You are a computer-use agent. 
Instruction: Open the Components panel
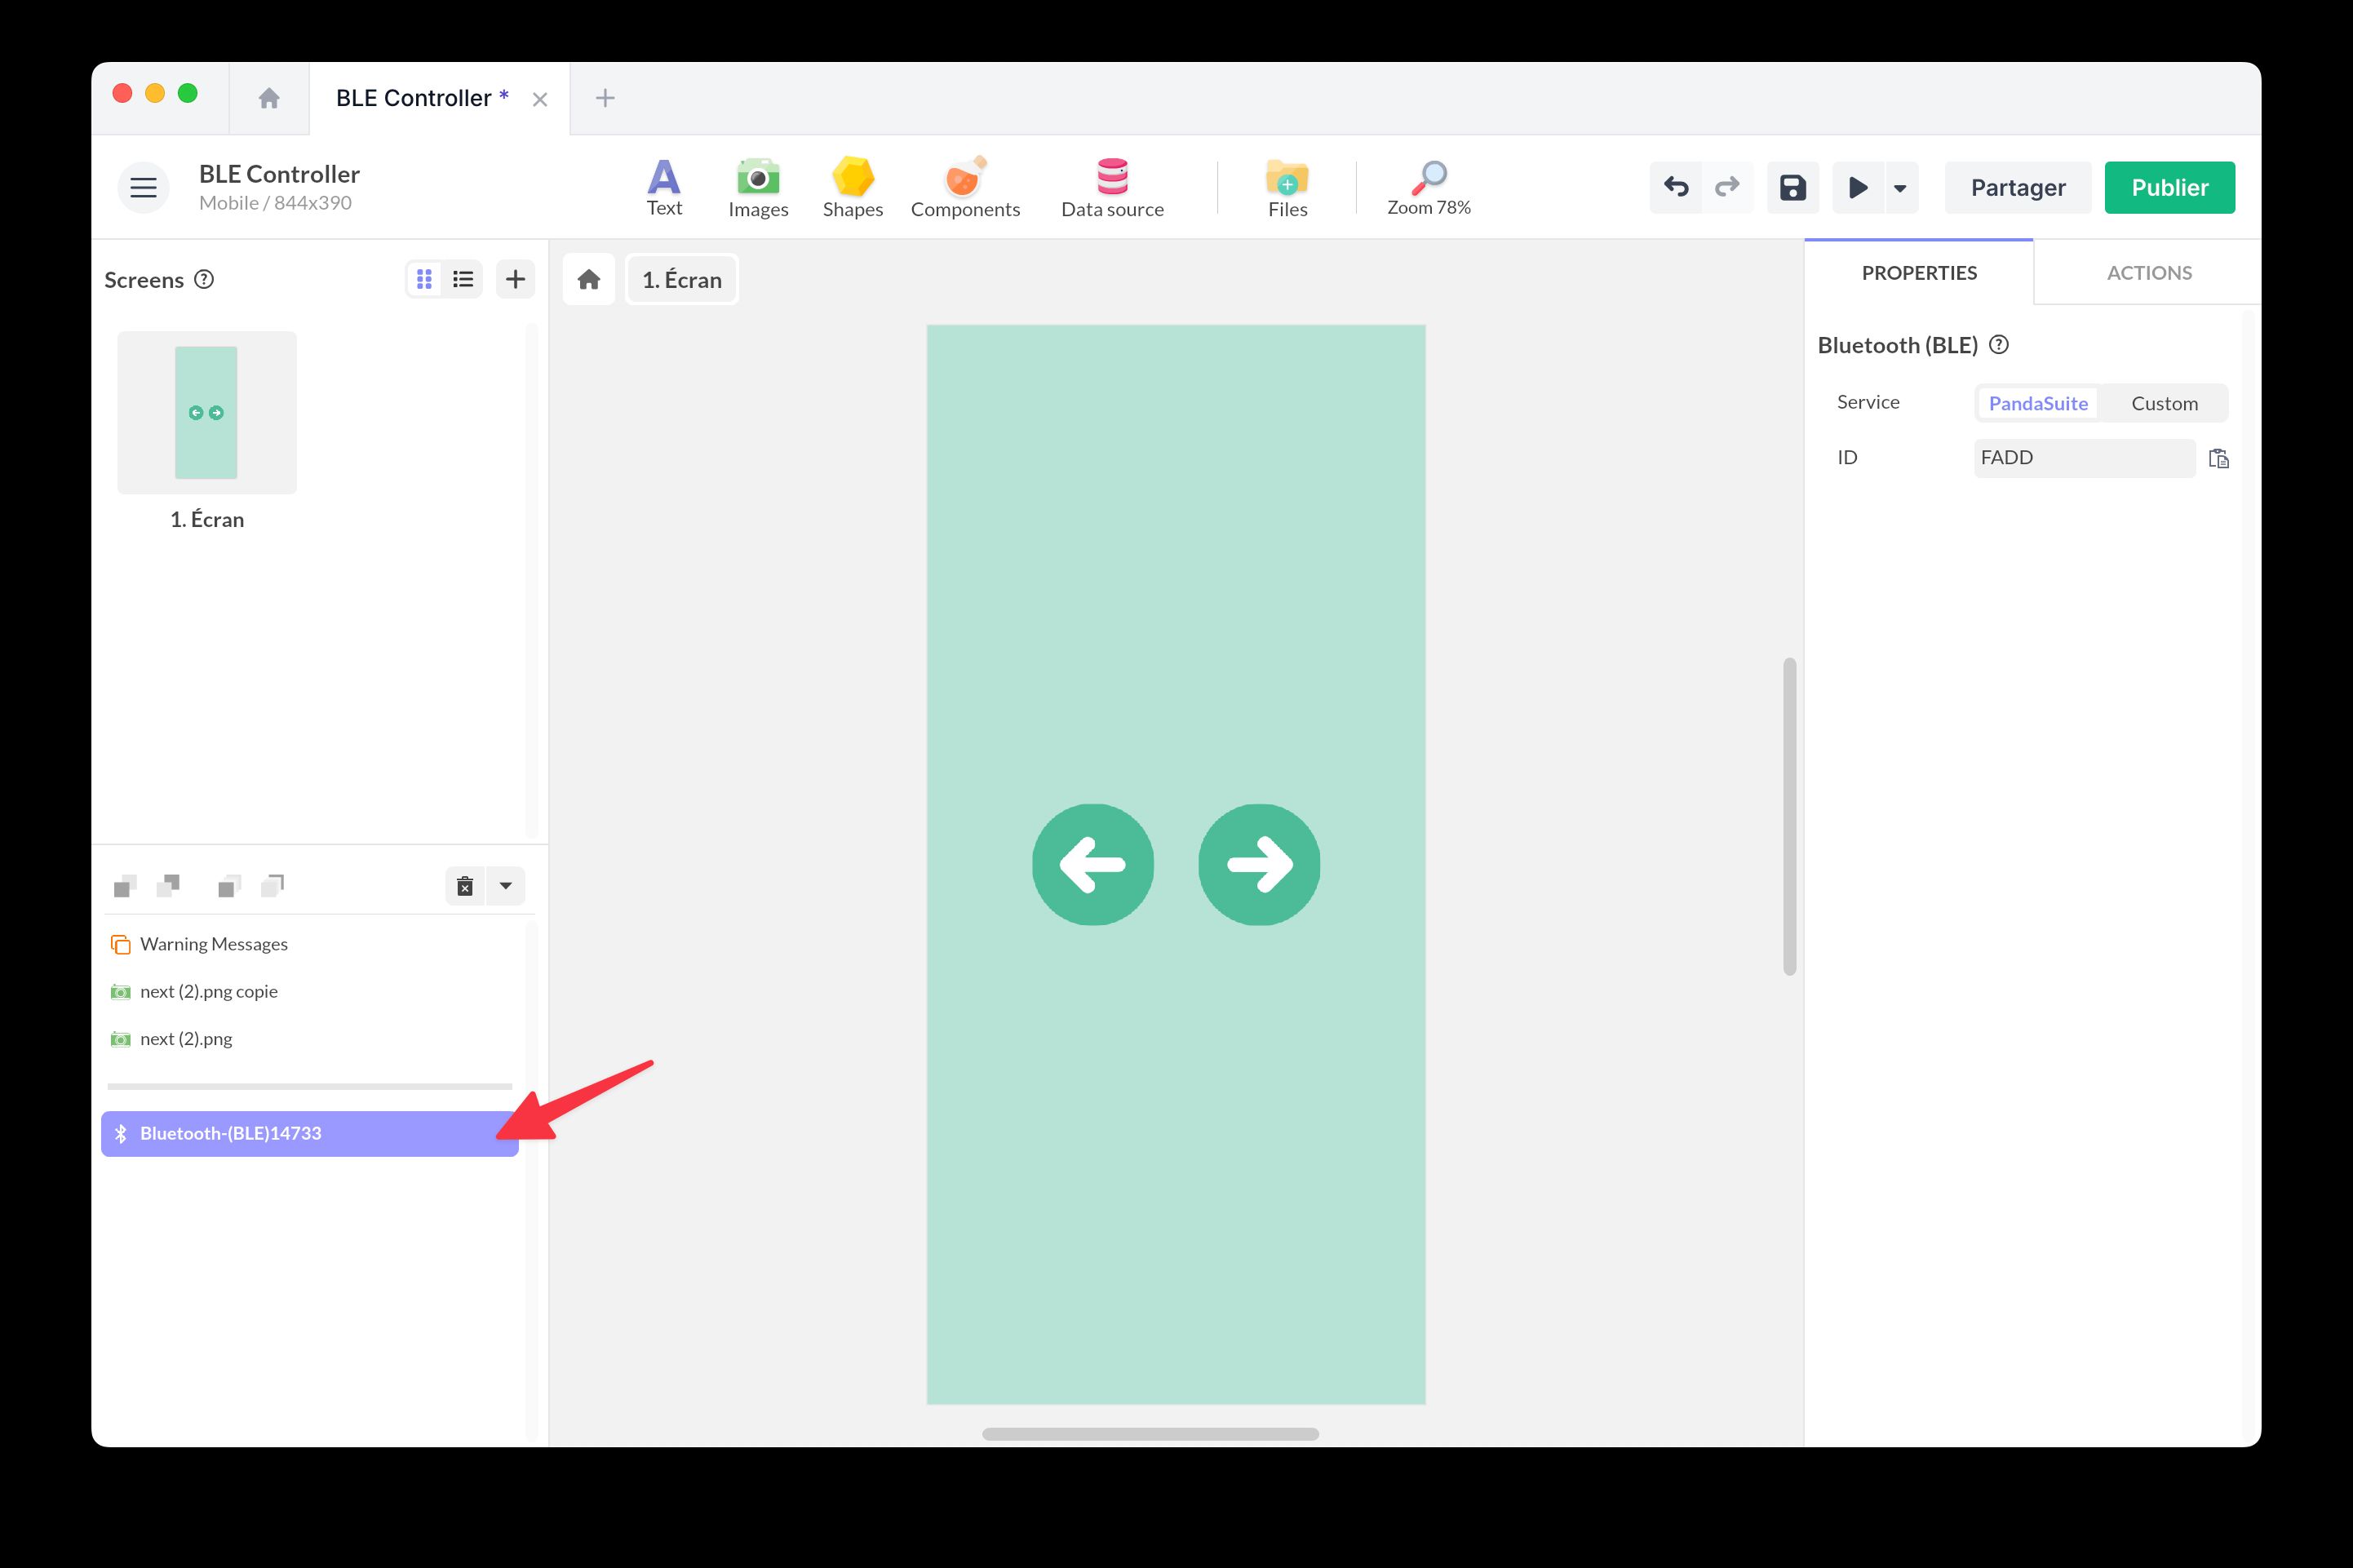click(x=965, y=186)
